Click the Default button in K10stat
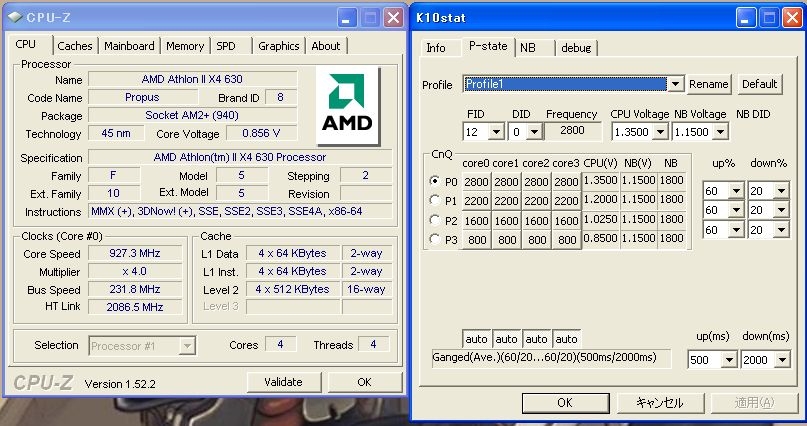807x426 pixels. (x=760, y=84)
